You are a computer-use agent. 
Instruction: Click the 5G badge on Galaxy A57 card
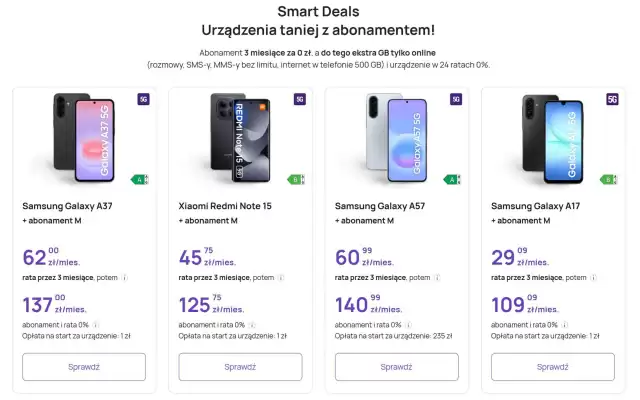pyautogui.click(x=456, y=100)
